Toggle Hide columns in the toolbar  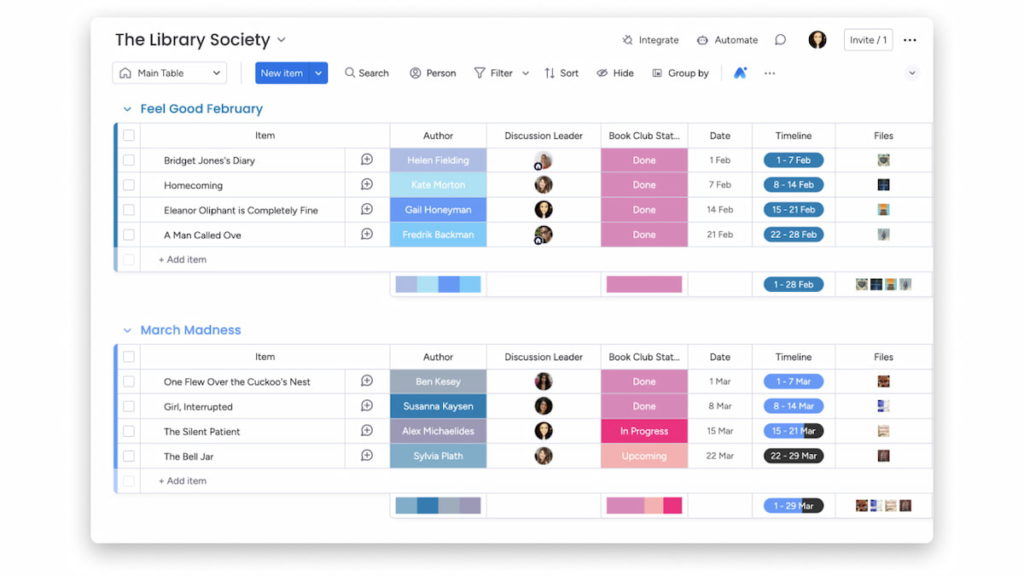(615, 73)
